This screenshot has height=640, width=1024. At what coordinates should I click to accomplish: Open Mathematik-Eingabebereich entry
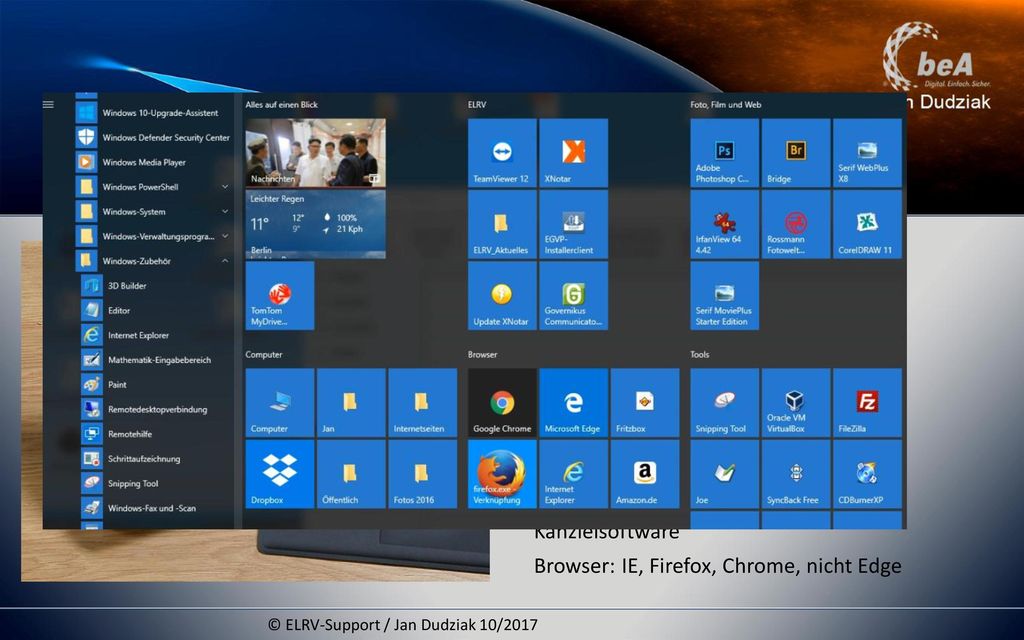point(157,360)
